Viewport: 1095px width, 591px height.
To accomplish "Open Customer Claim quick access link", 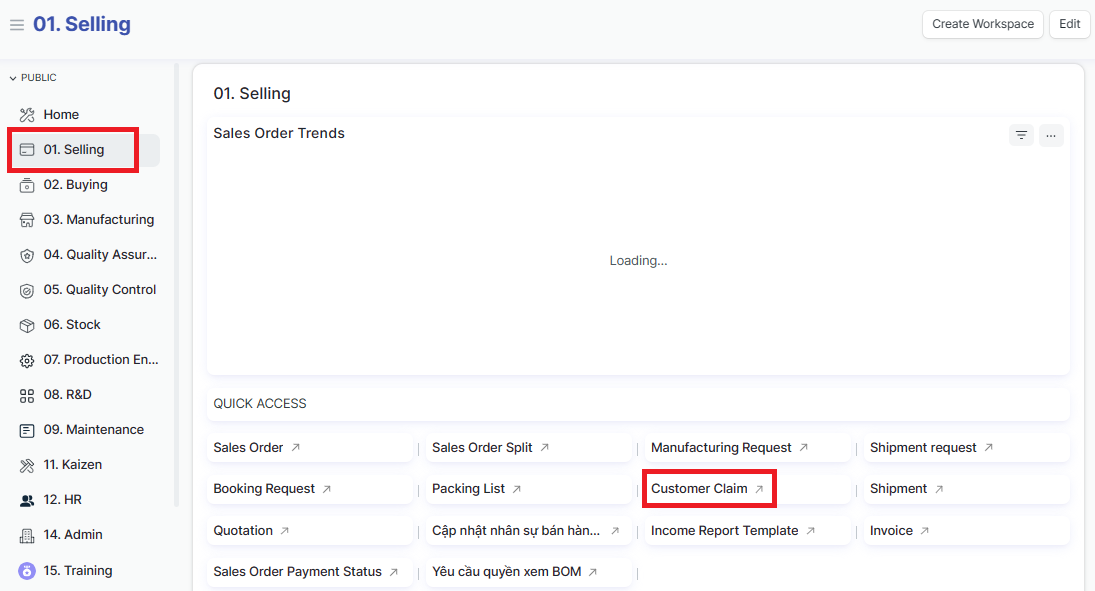I will (699, 489).
